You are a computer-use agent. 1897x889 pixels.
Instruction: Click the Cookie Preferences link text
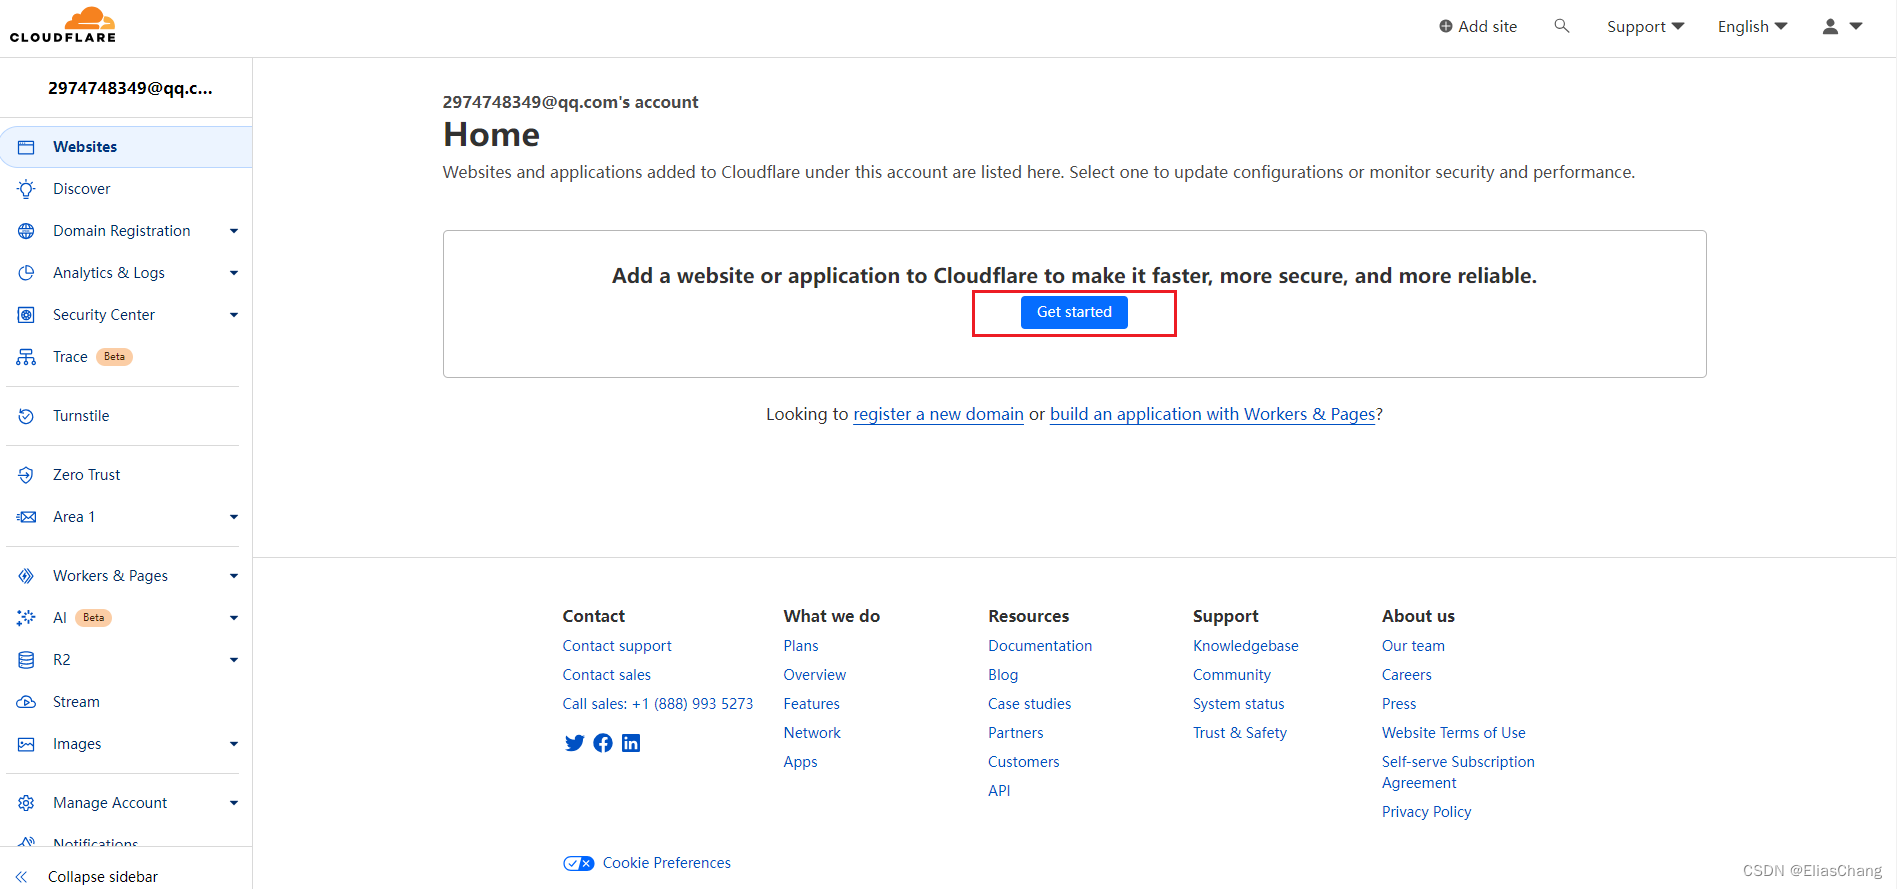point(666,863)
